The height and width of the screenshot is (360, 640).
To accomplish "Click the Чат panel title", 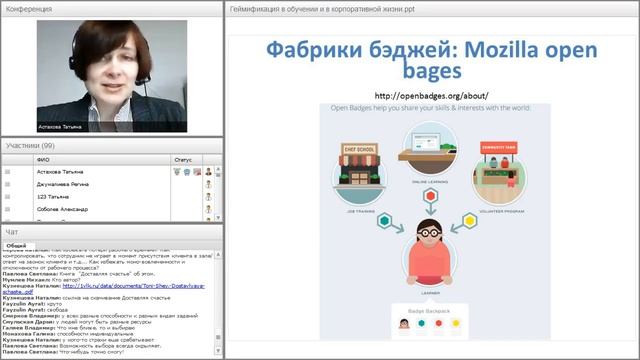I will pos(11,232).
